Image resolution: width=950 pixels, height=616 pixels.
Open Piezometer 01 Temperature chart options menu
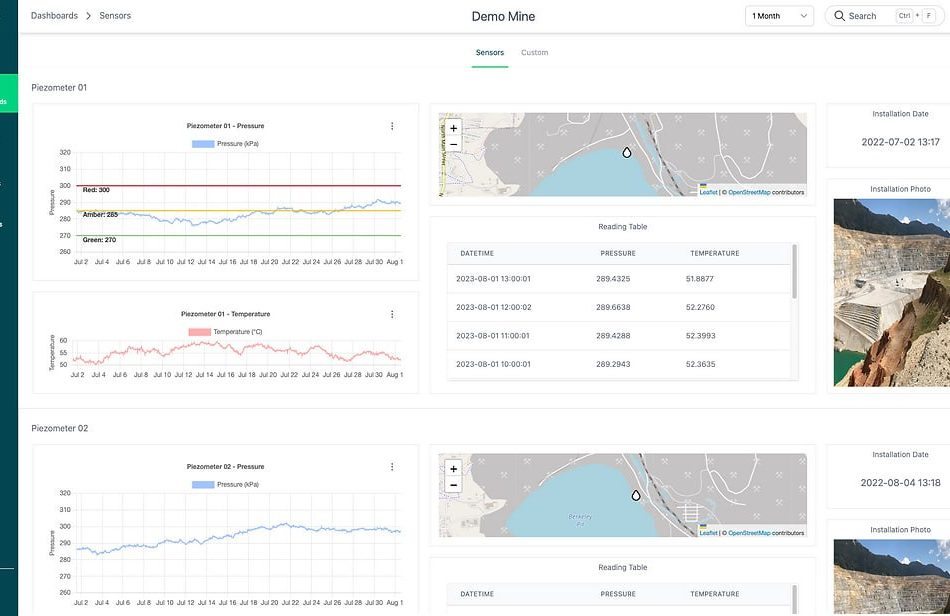tap(392, 314)
